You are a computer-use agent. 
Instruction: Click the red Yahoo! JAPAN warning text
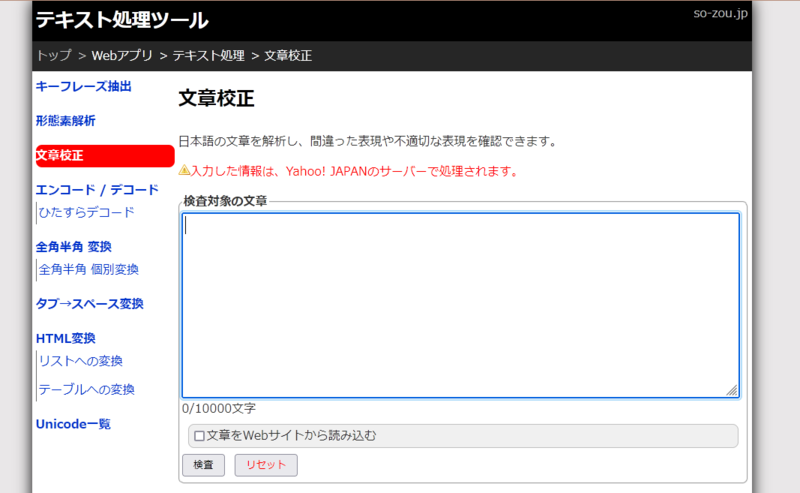pos(354,171)
